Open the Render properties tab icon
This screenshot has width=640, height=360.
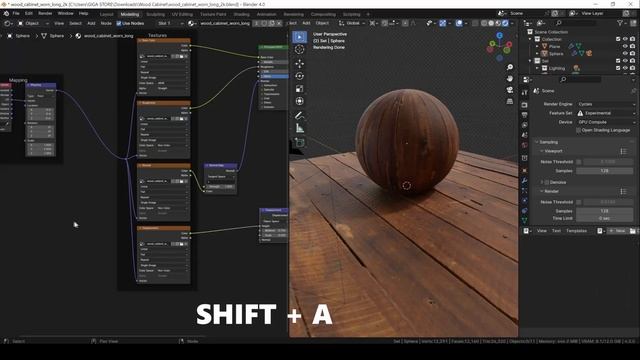point(524,105)
